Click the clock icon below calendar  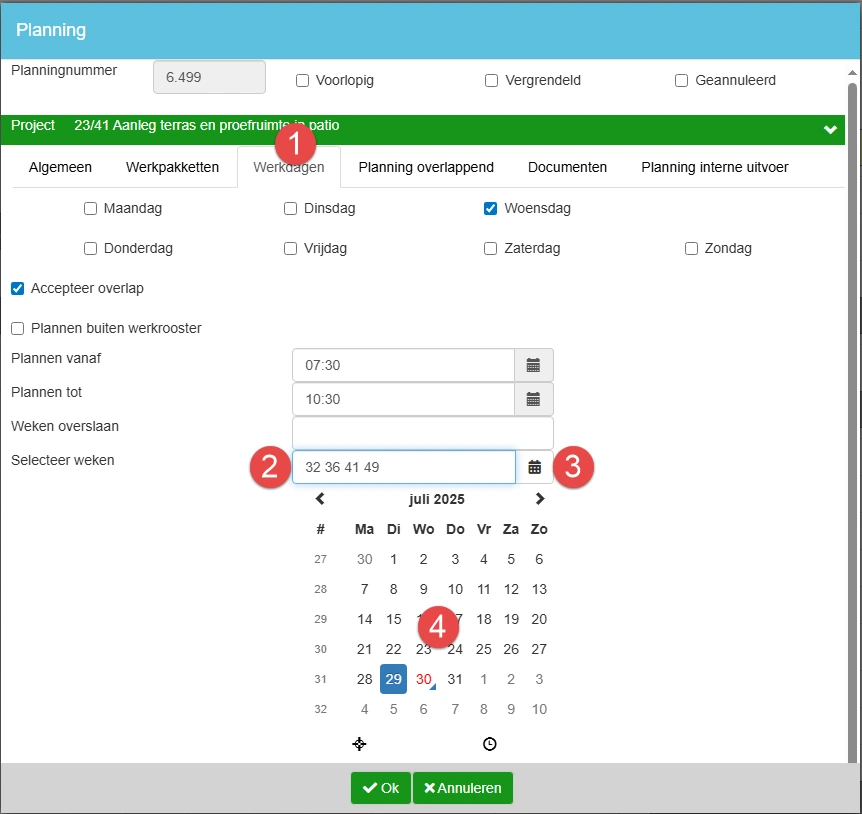[x=489, y=744]
